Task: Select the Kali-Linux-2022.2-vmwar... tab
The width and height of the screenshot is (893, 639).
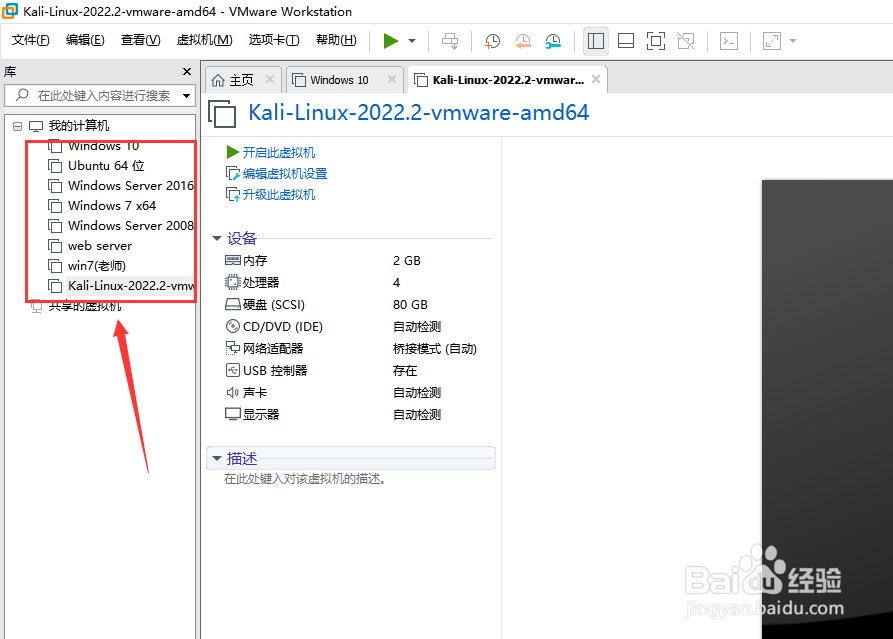Action: (x=508, y=80)
